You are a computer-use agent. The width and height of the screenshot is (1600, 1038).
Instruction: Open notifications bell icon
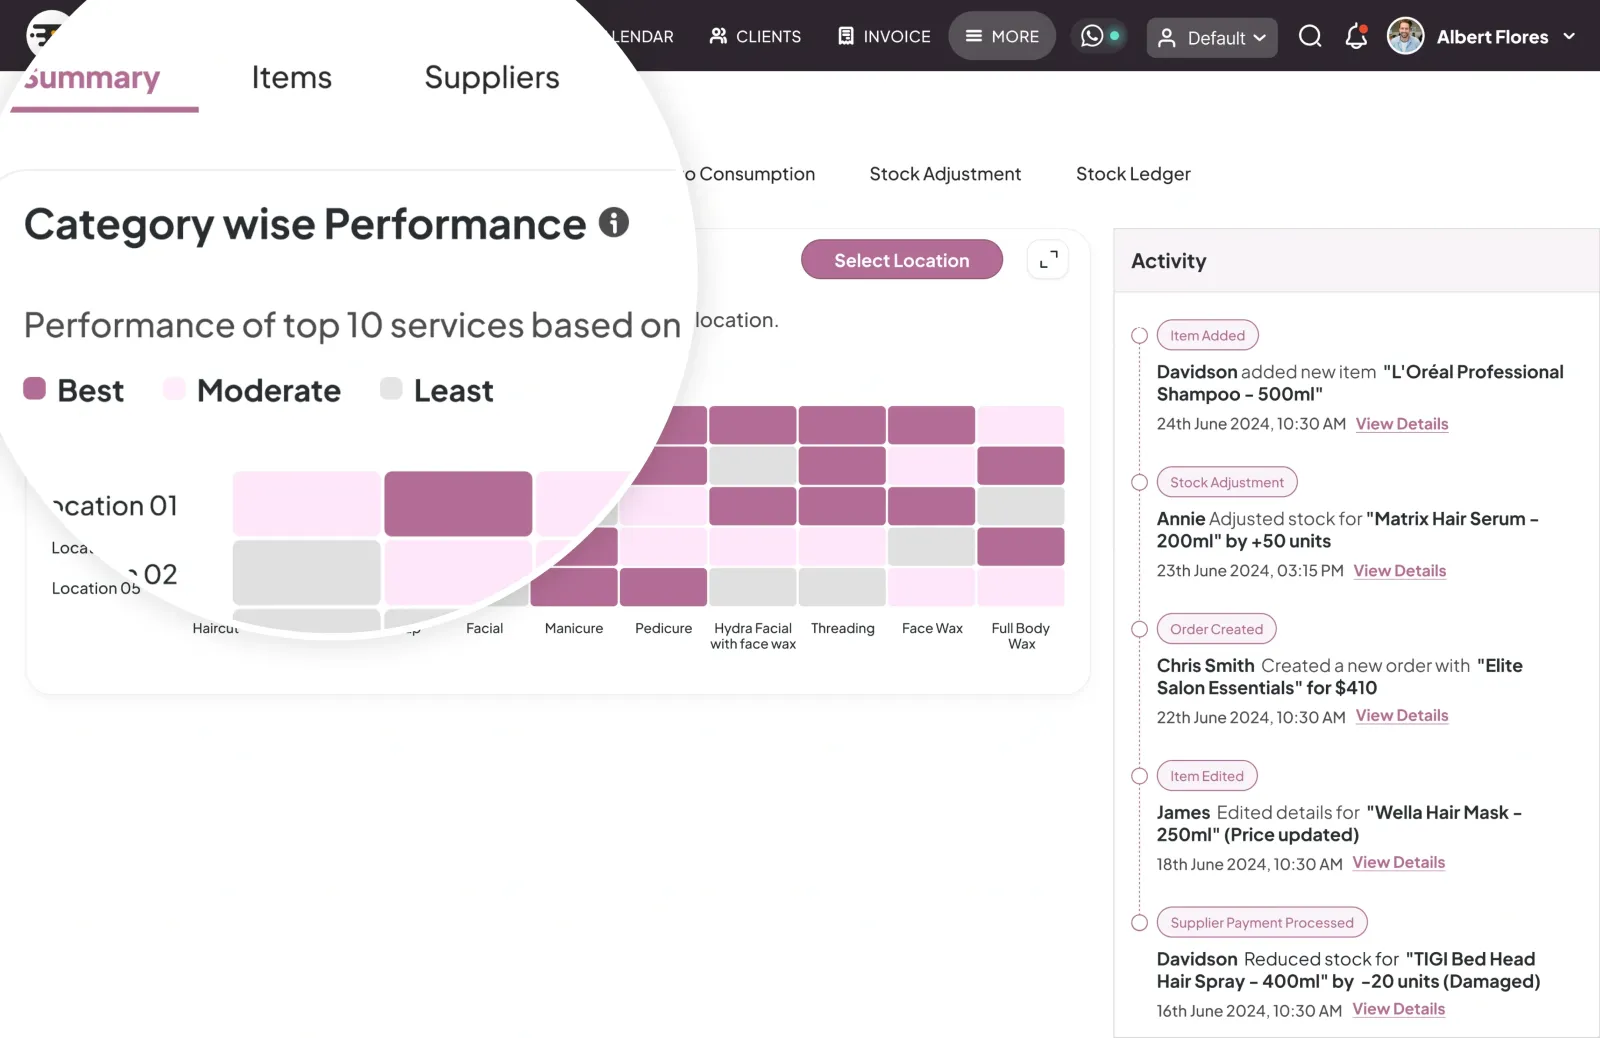(x=1356, y=37)
